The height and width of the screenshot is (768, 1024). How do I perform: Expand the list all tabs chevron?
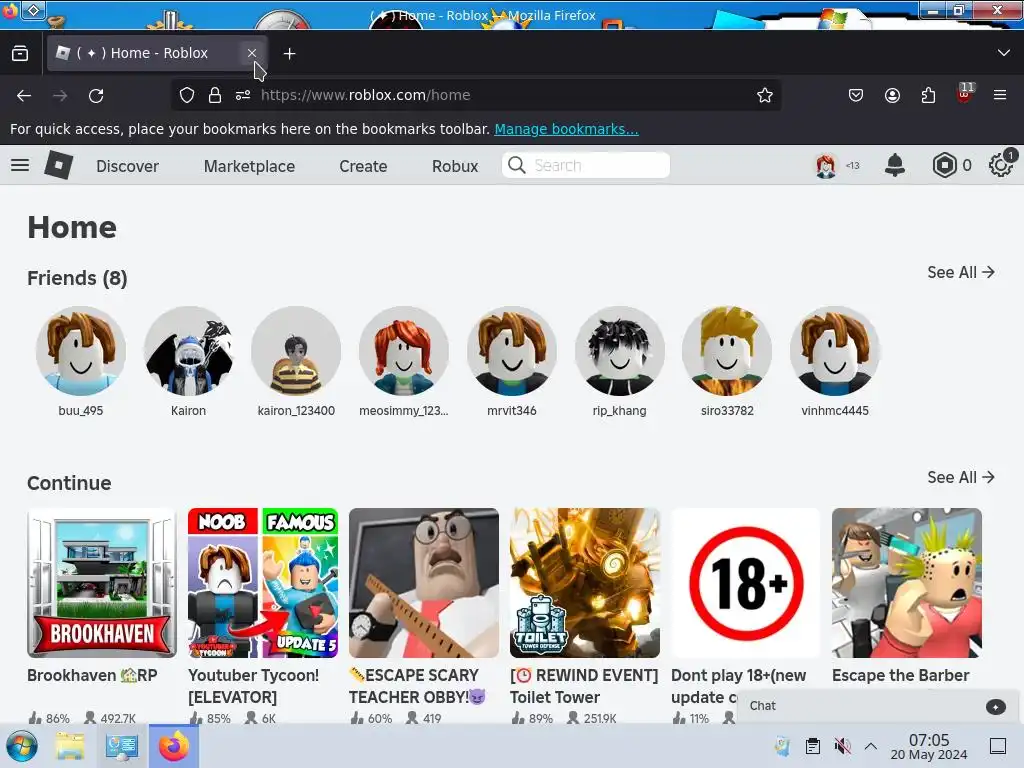click(x=1004, y=53)
